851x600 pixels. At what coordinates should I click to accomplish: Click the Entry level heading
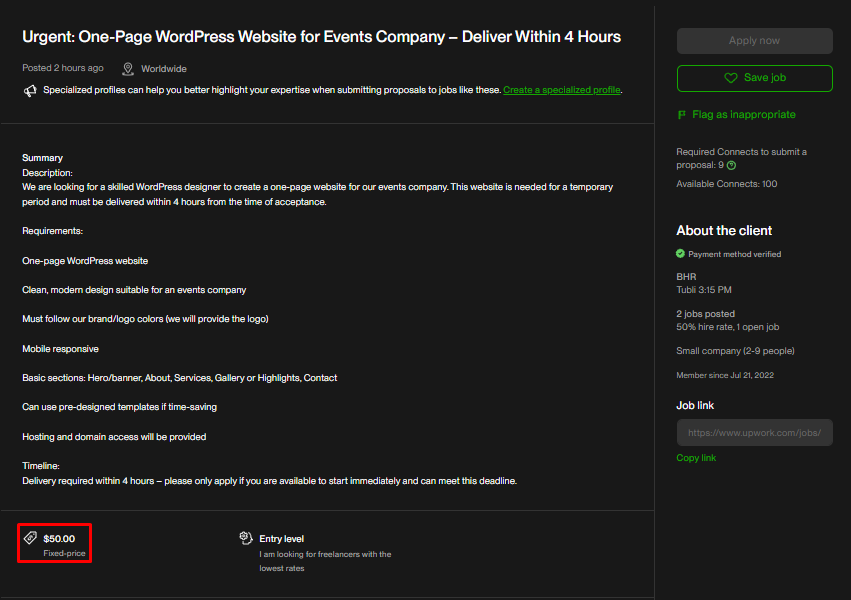click(282, 539)
